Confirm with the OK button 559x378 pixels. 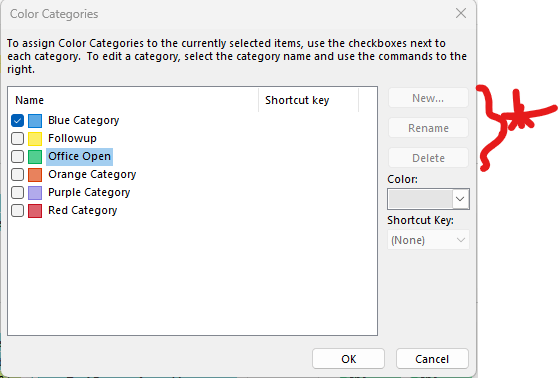click(x=348, y=359)
